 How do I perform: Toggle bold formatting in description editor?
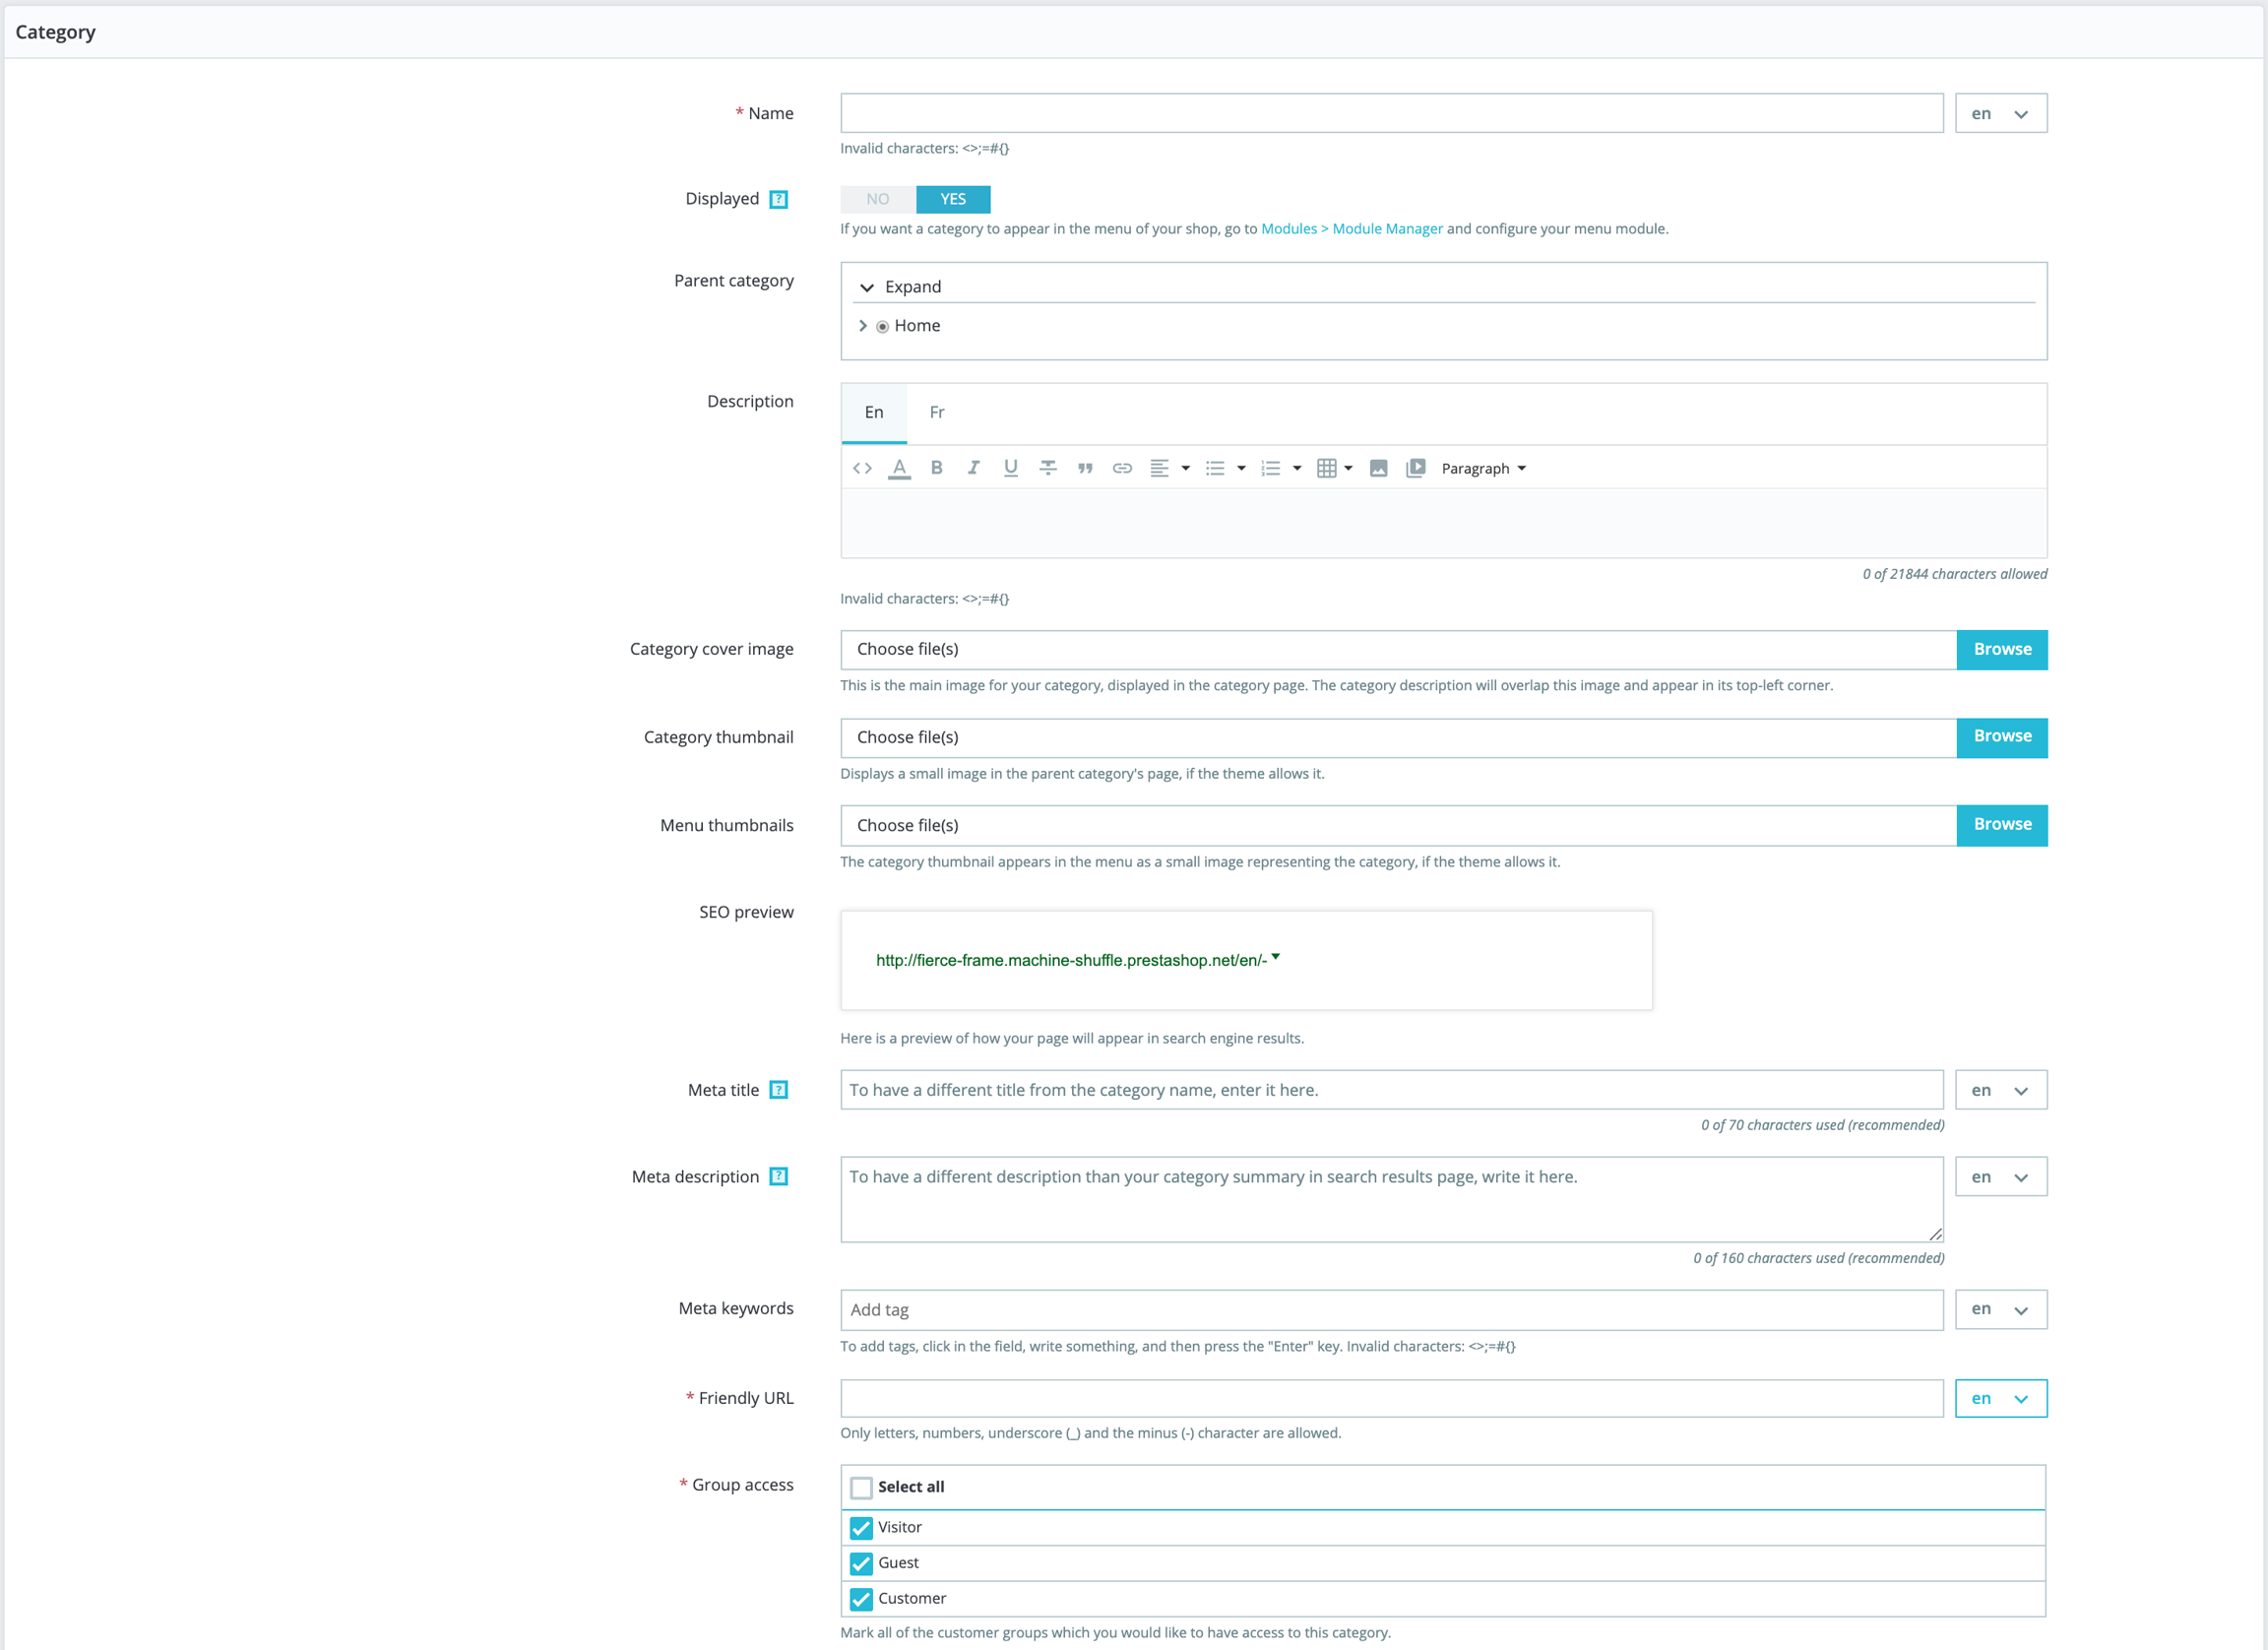(936, 468)
